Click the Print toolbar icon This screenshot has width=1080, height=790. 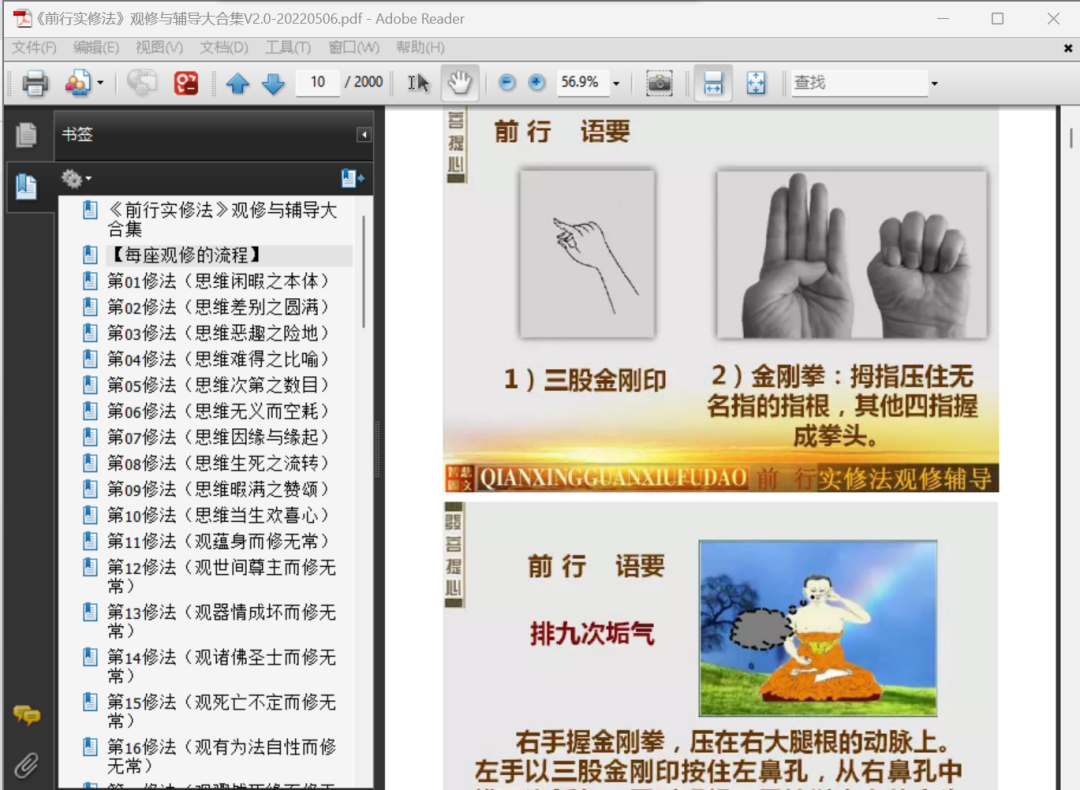coord(34,83)
